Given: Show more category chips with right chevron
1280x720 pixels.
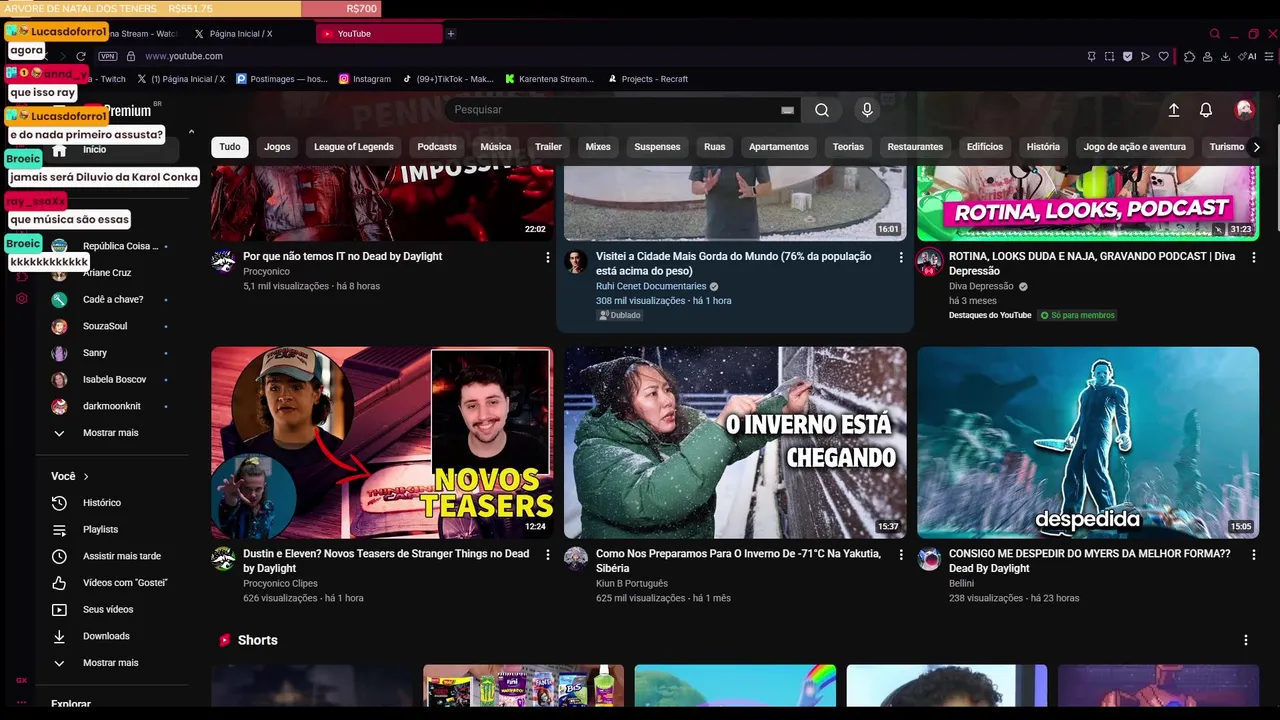Looking at the screenshot, I should 1256,147.
